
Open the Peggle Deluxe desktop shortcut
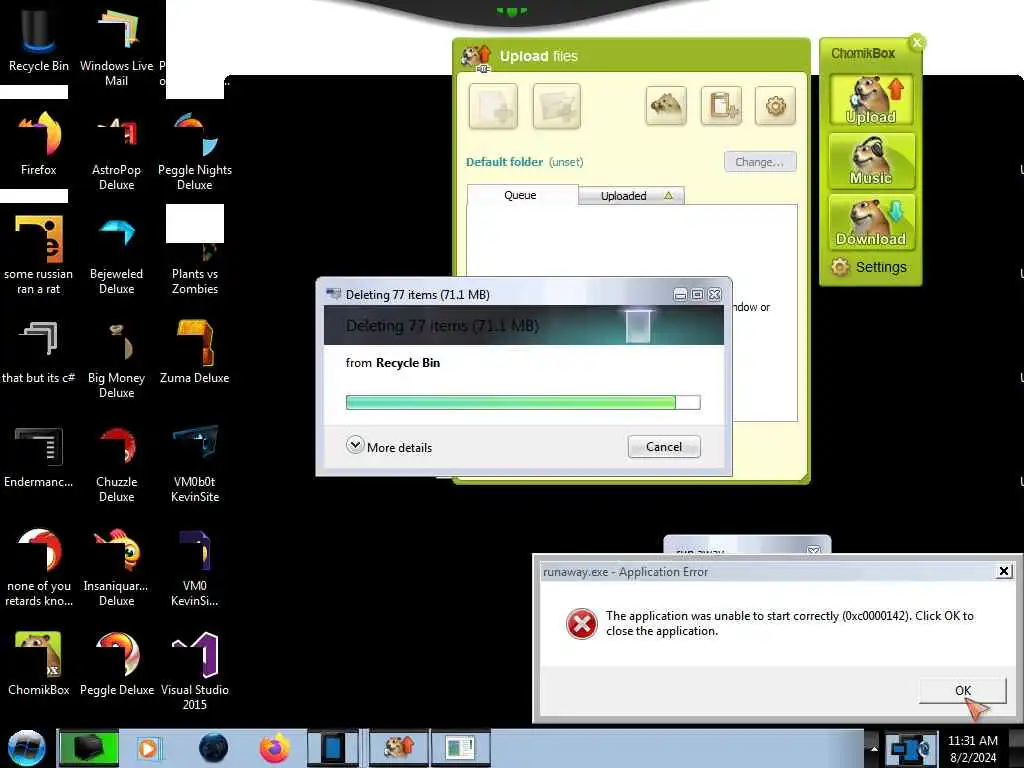click(116, 663)
